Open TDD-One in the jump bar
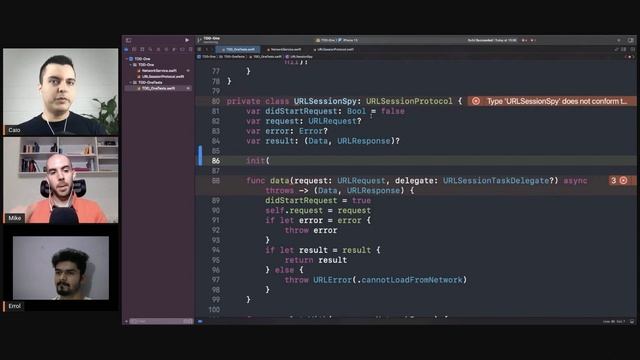 pyautogui.click(x=207, y=57)
